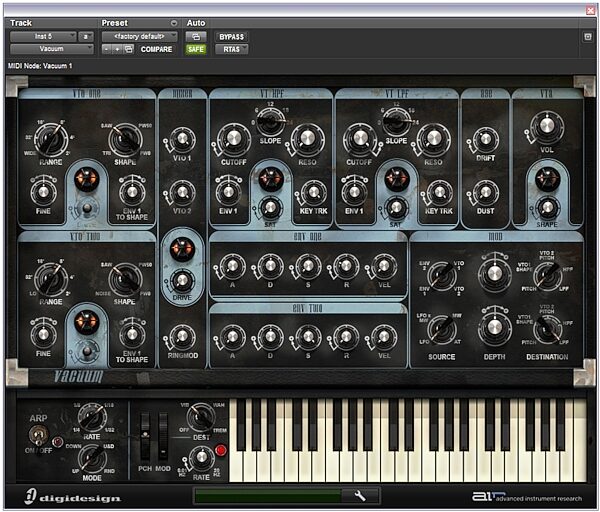
Task: Click the HPF SAT knob
Action: (x=270, y=207)
